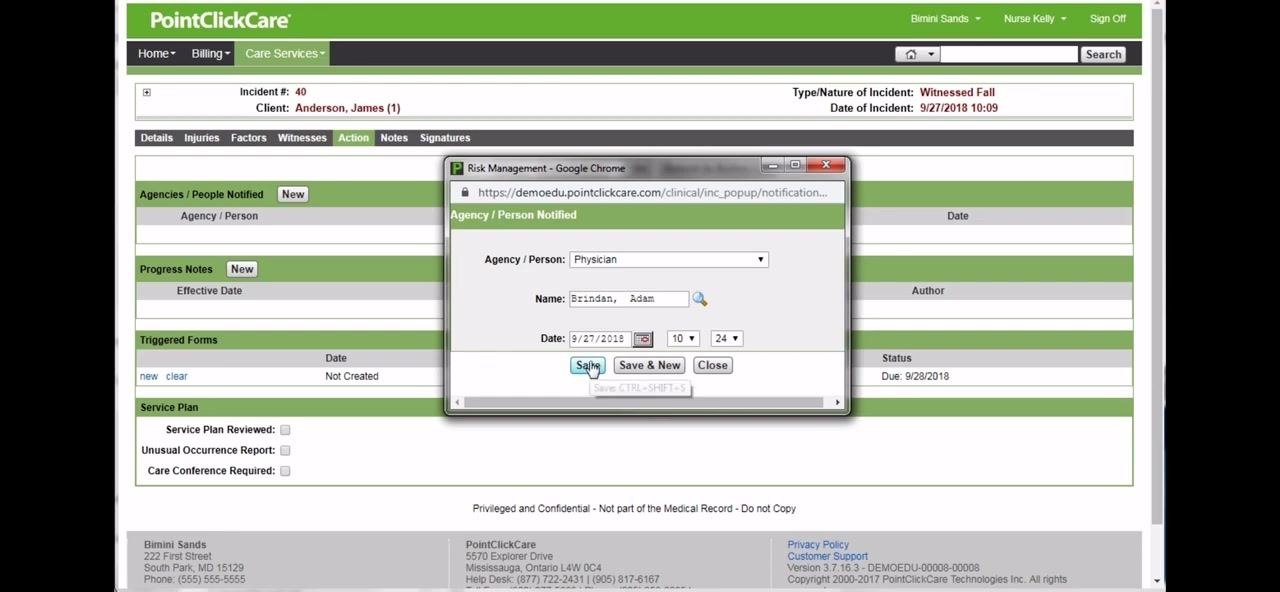Open the Agency / Person dropdown
This screenshot has height=592, width=1280.
(x=668, y=260)
